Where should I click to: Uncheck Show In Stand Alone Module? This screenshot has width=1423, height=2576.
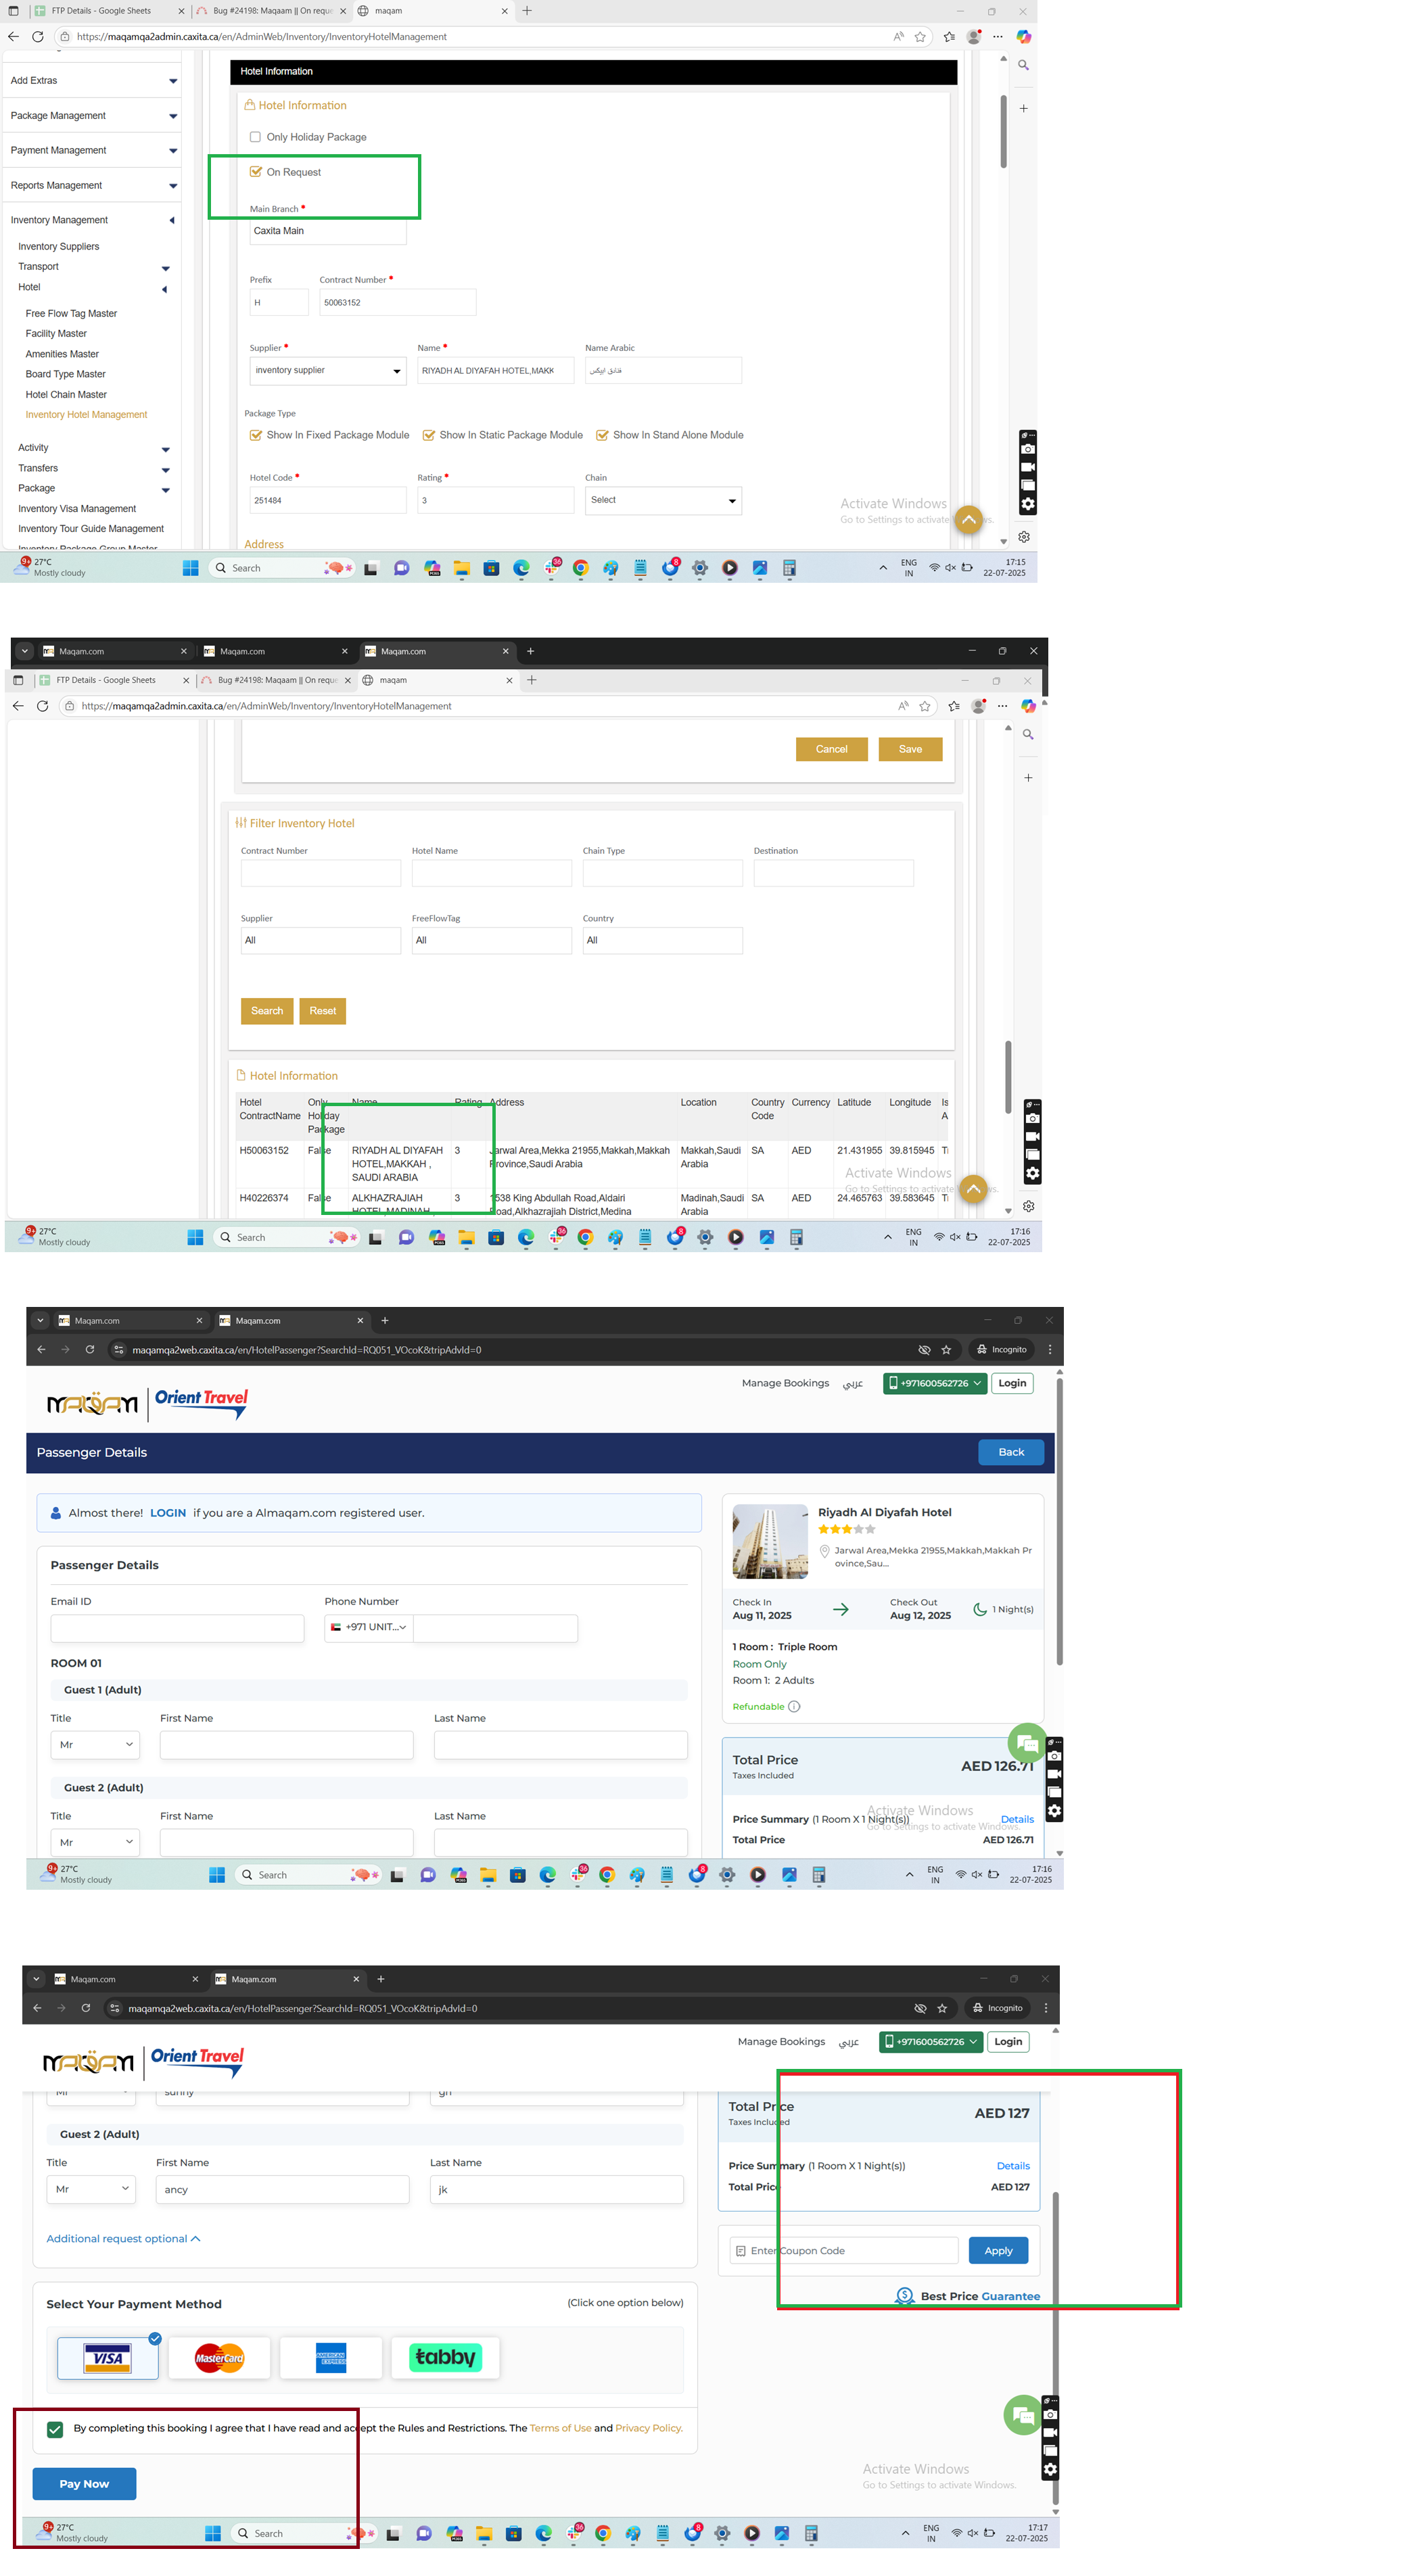click(x=602, y=435)
